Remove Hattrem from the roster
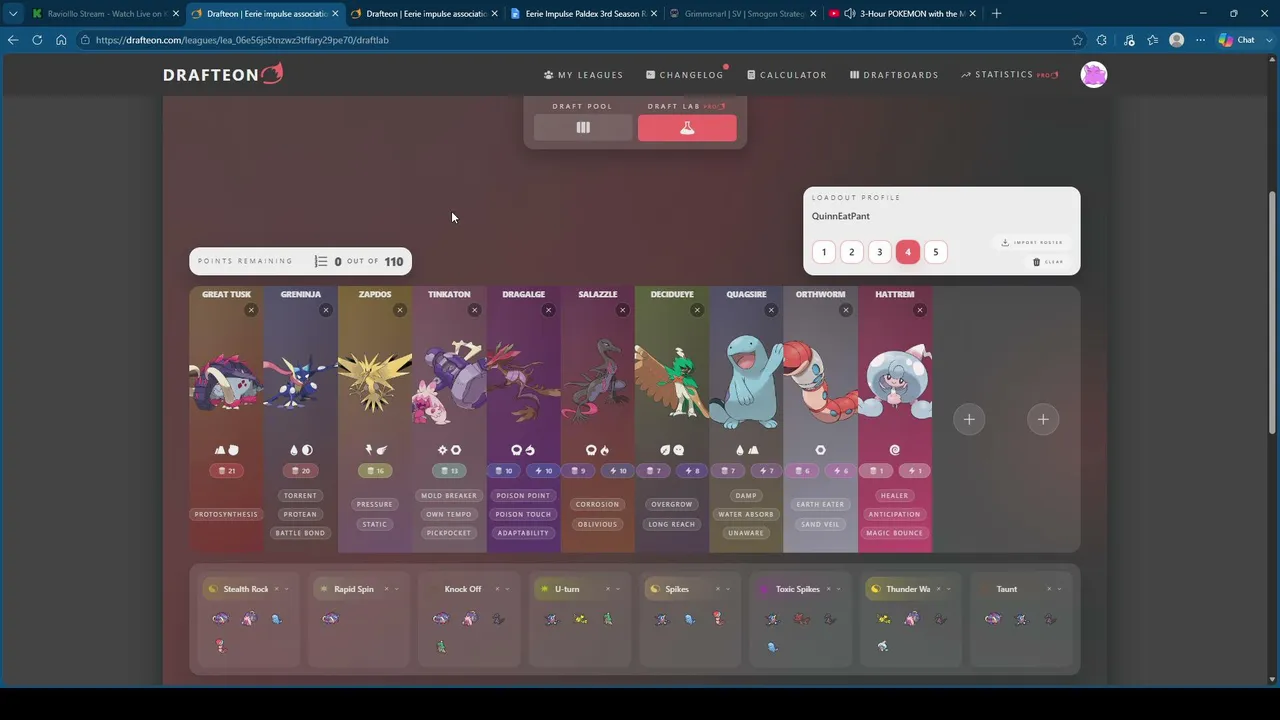The width and height of the screenshot is (1280, 720). pyautogui.click(x=919, y=310)
